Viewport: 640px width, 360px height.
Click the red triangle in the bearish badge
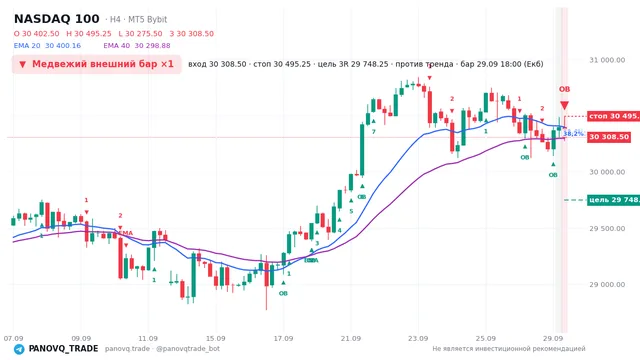[23, 64]
